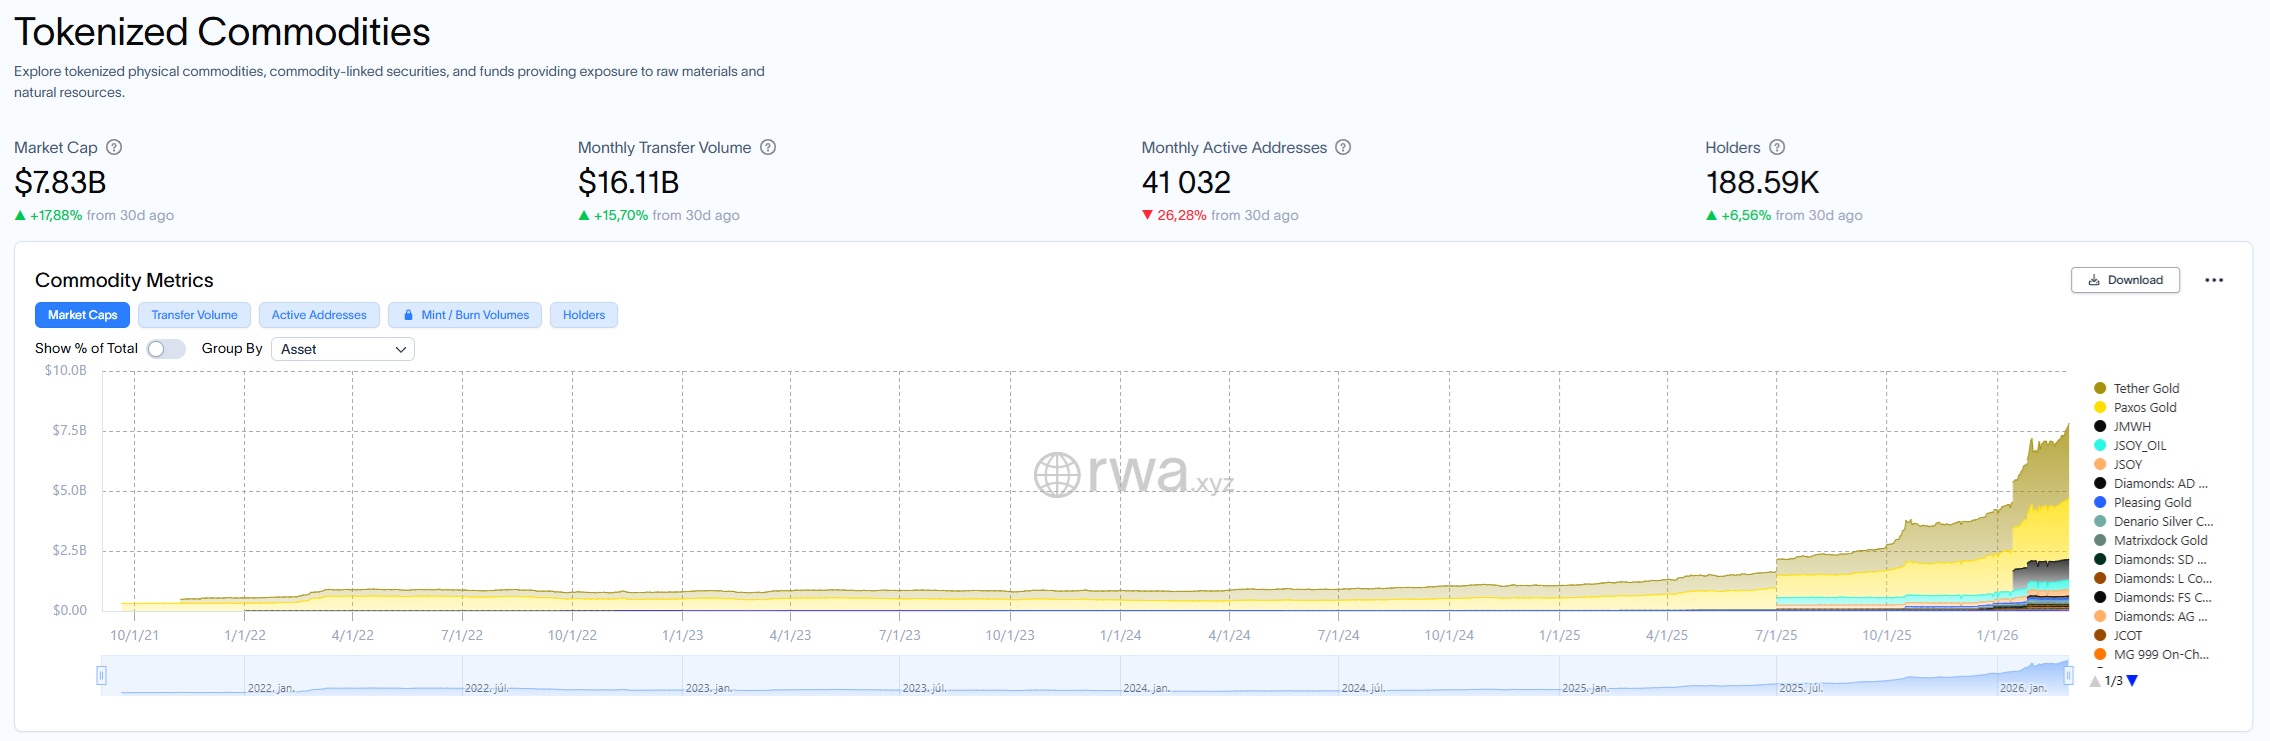The image size is (2270, 741).
Task: Switch to the Transfer Volume tab
Action: tap(194, 315)
